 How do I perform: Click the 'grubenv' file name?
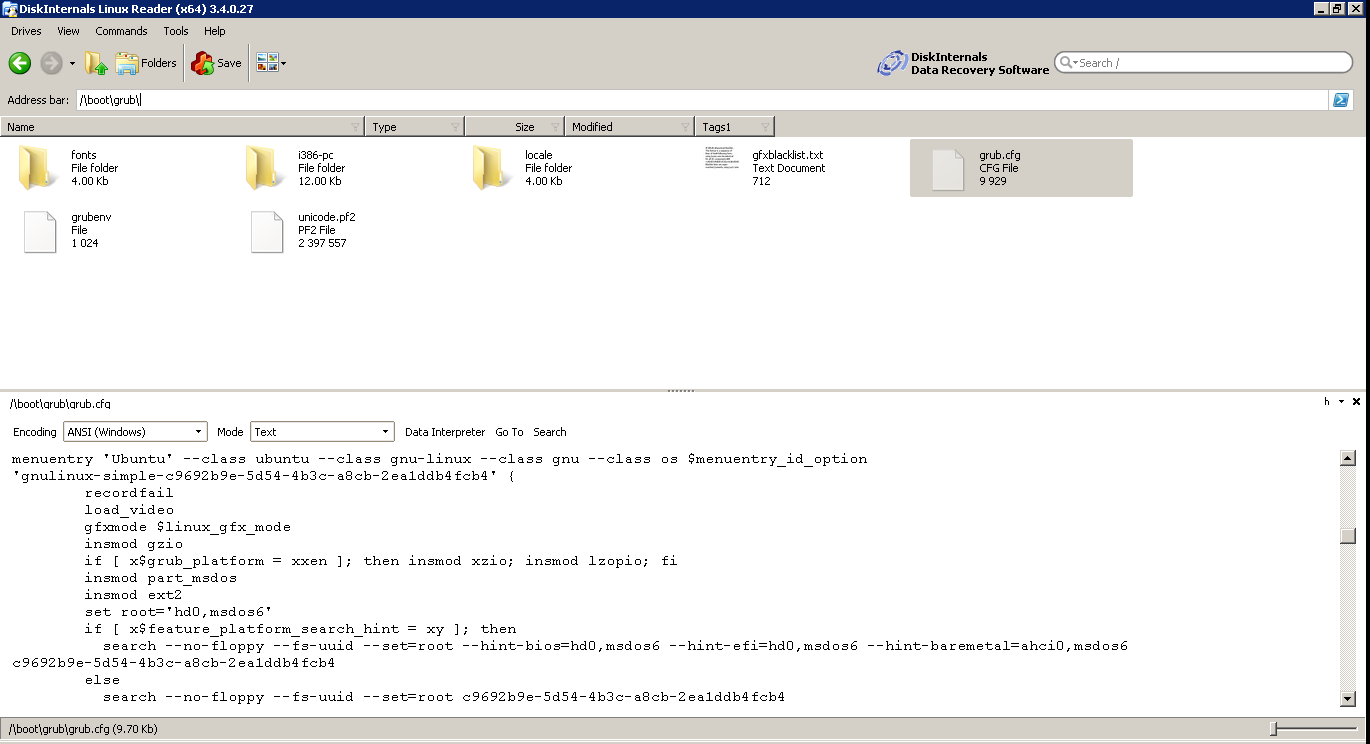[91, 217]
